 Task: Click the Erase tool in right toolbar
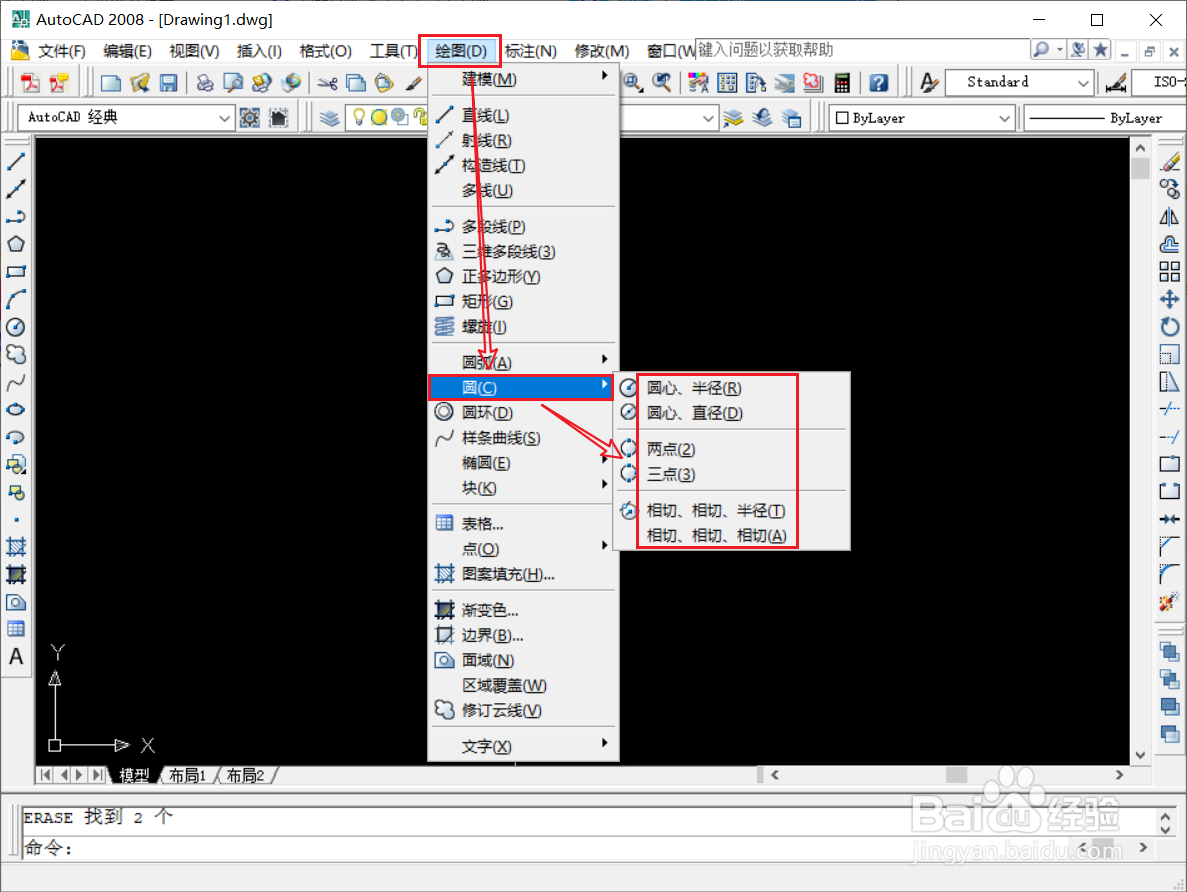click(x=1170, y=162)
